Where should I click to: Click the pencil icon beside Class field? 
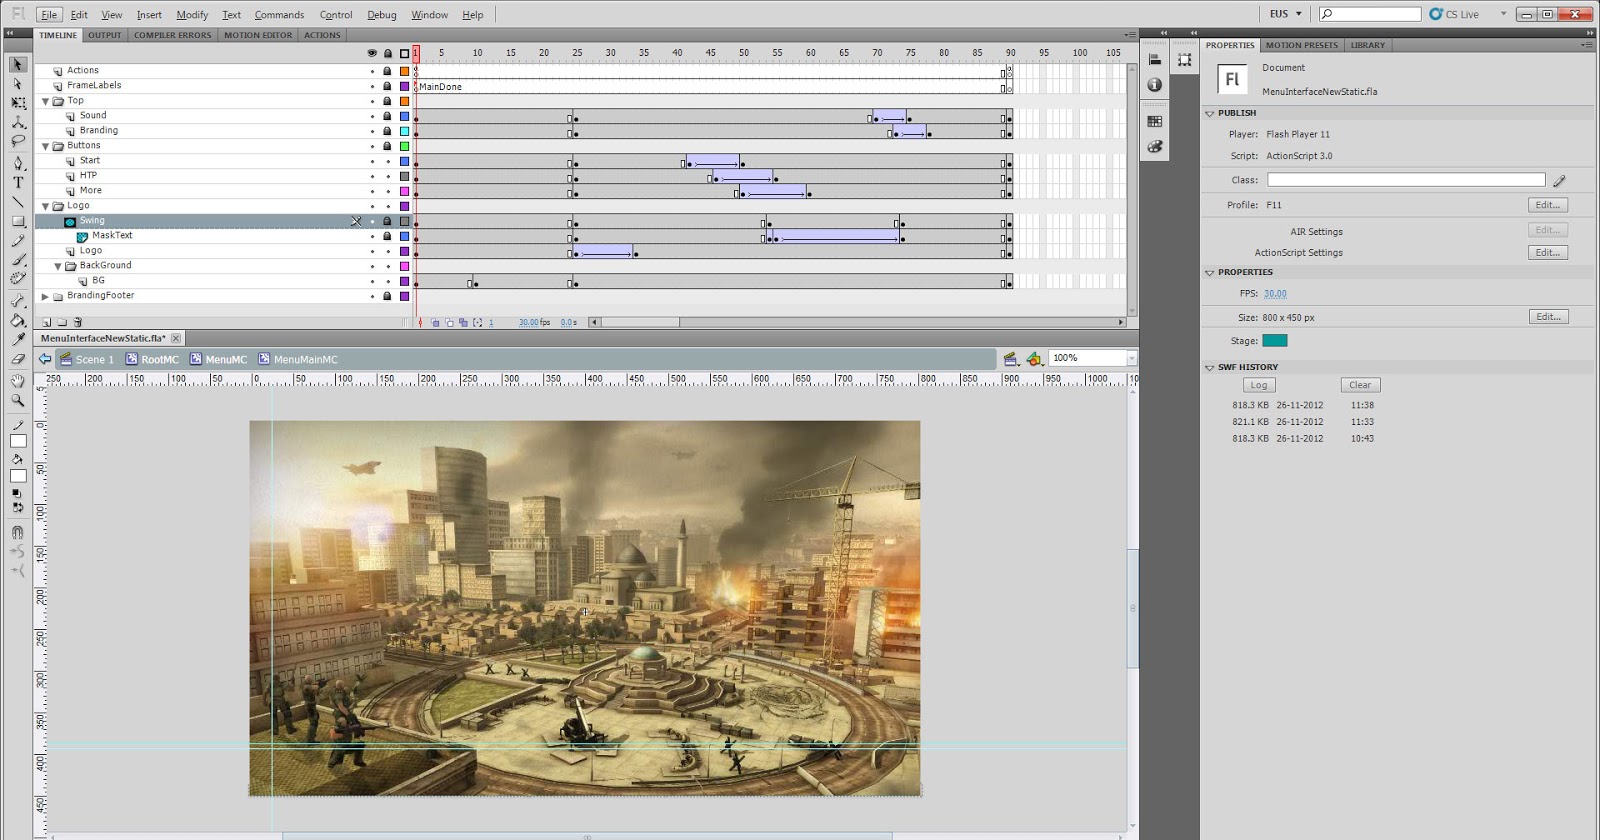(x=1559, y=181)
